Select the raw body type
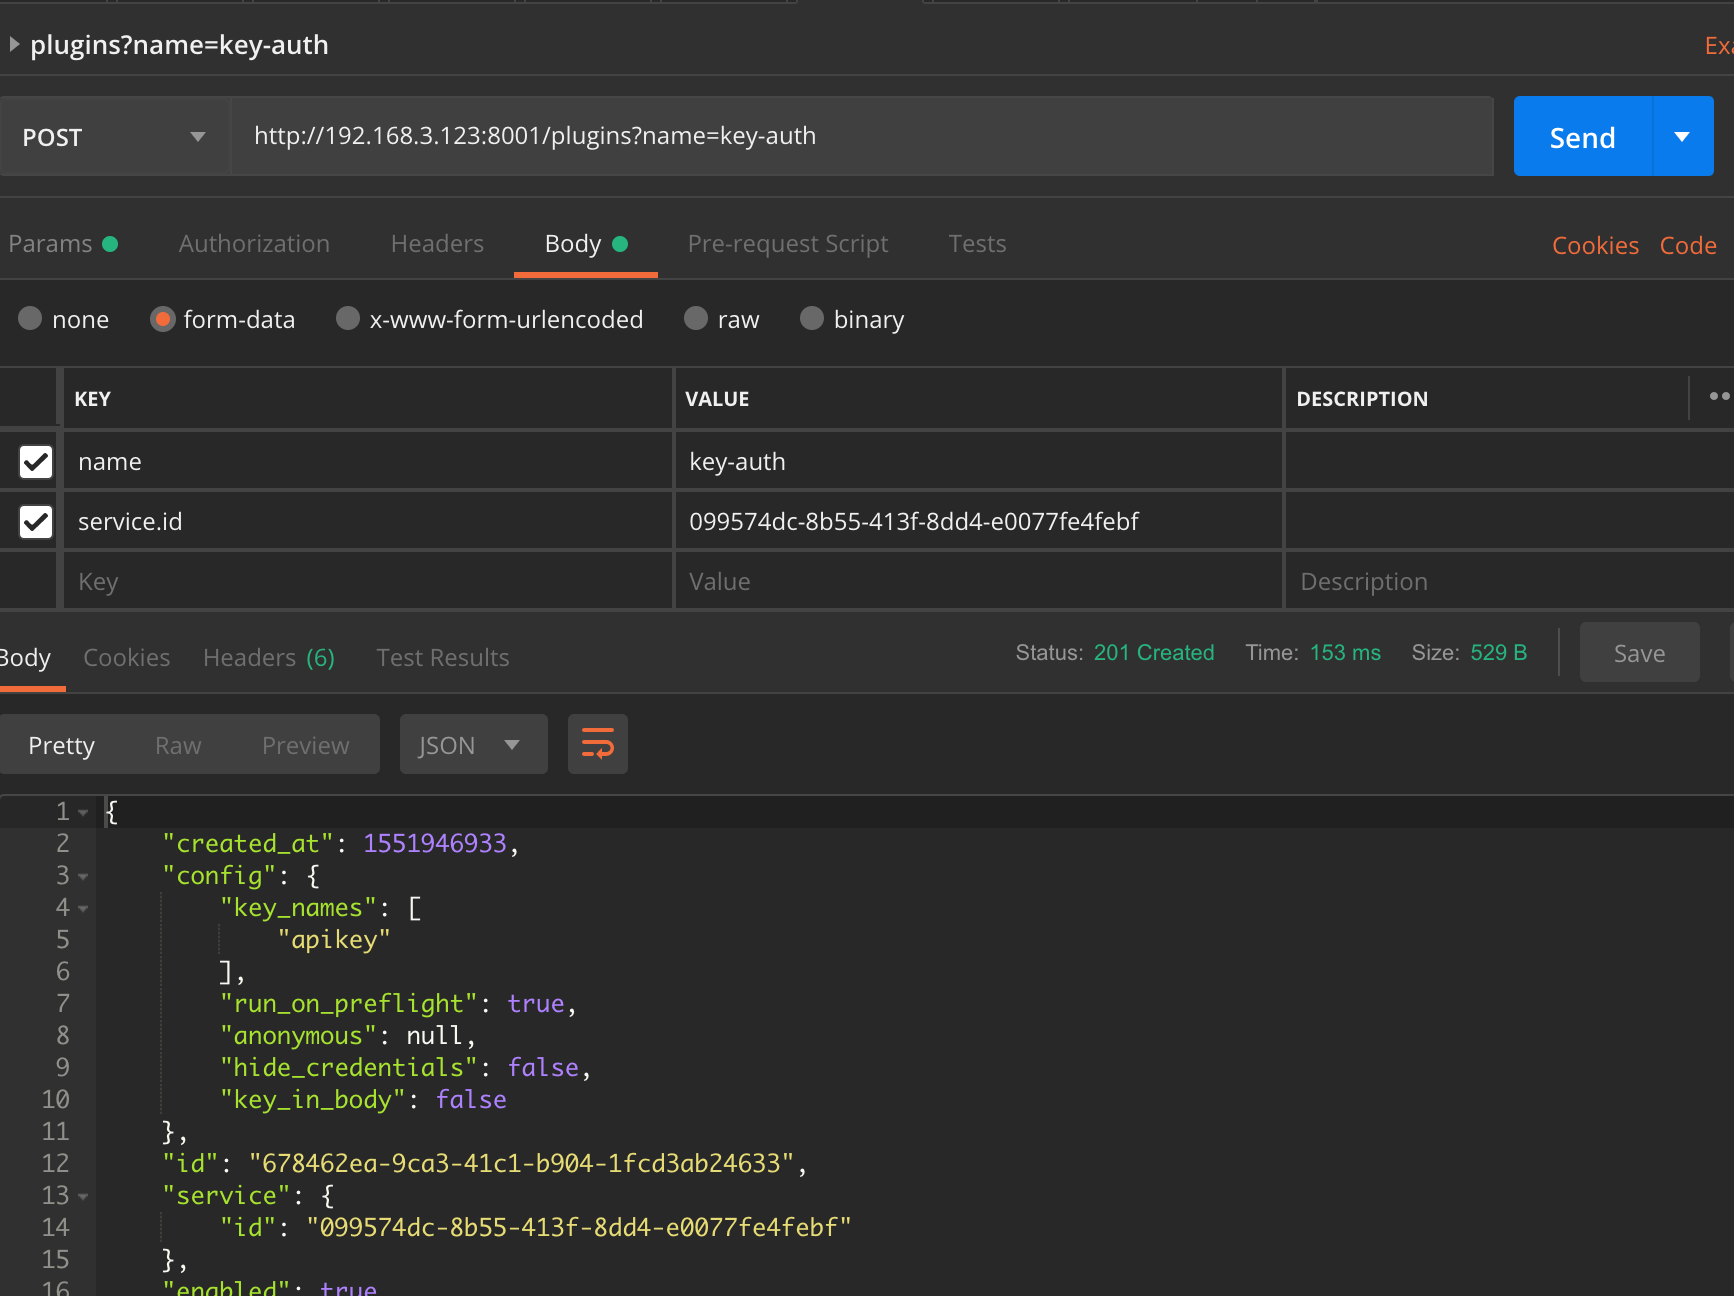The width and height of the screenshot is (1734, 1296). pos(696,318)
